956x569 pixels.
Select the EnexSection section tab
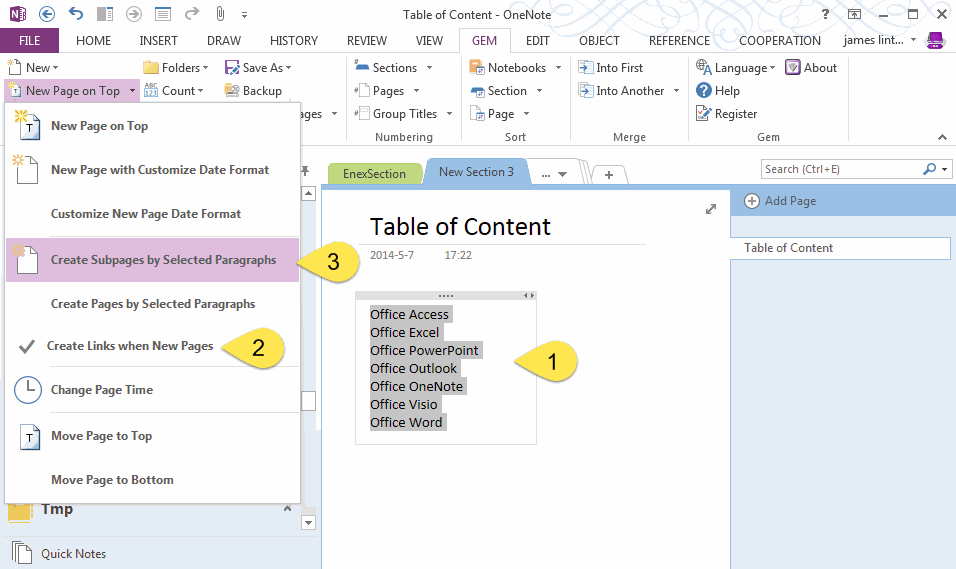click(374, 173)
